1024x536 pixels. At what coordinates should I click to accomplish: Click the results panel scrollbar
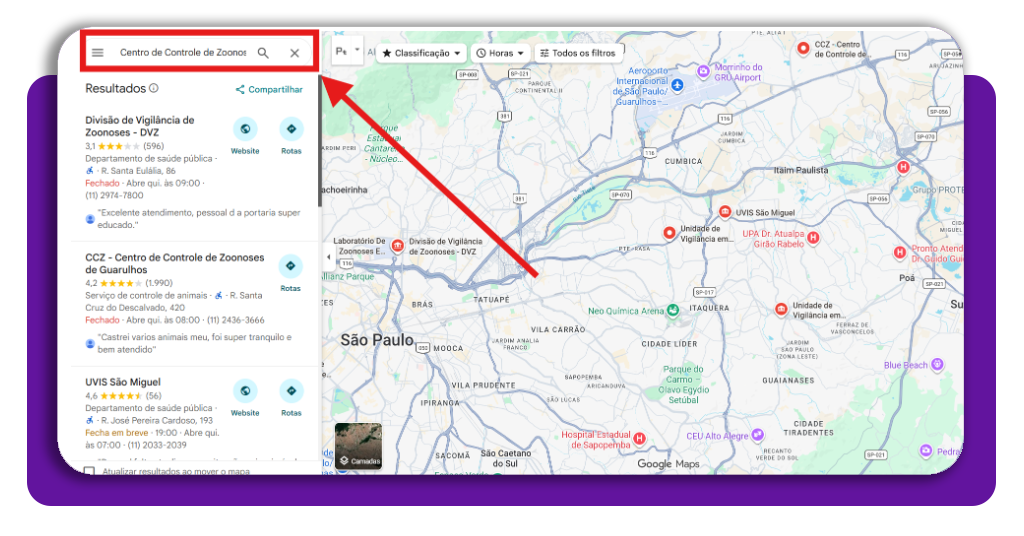(x=320, y=140)
